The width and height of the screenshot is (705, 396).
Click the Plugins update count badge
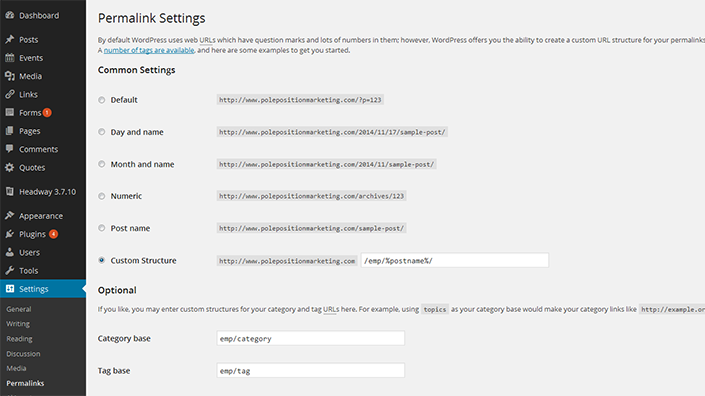pos(54,234)
